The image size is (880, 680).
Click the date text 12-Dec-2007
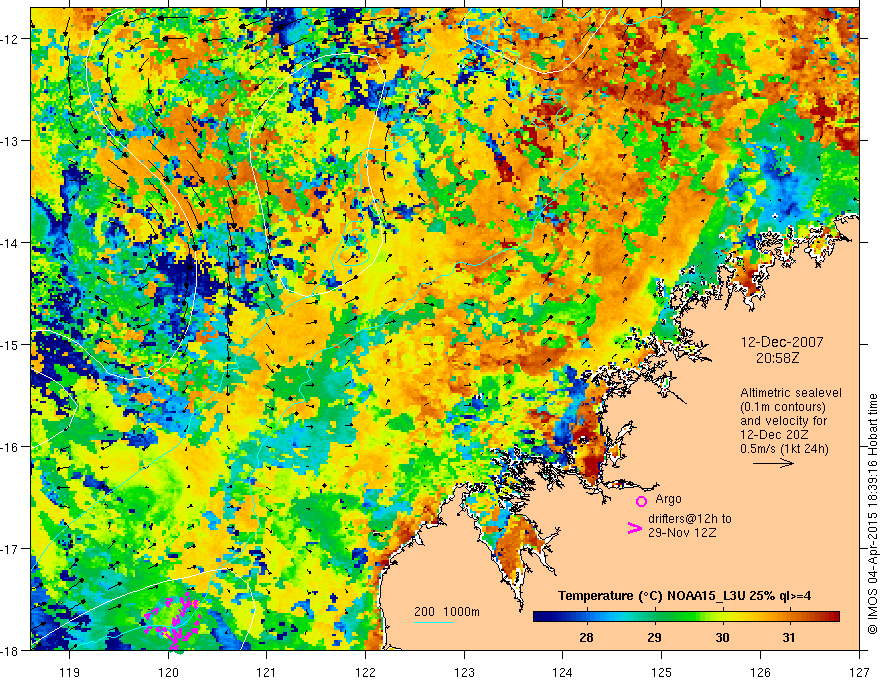[782, 342]
